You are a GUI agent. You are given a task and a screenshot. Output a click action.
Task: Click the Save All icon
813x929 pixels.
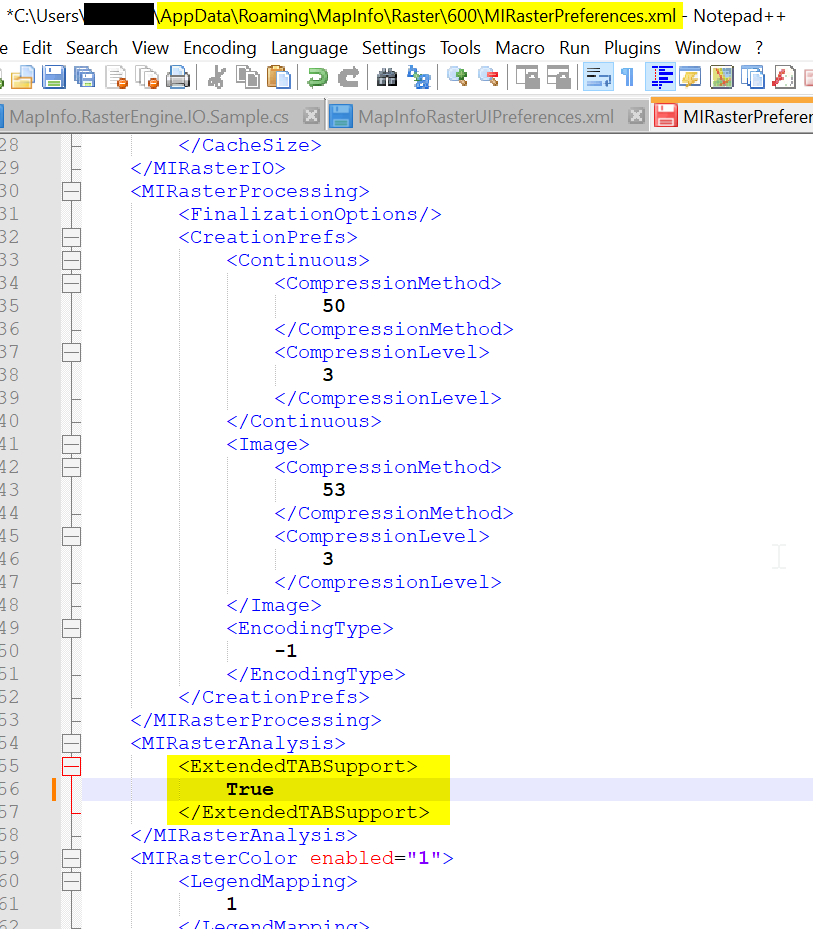tap(85, 77)
